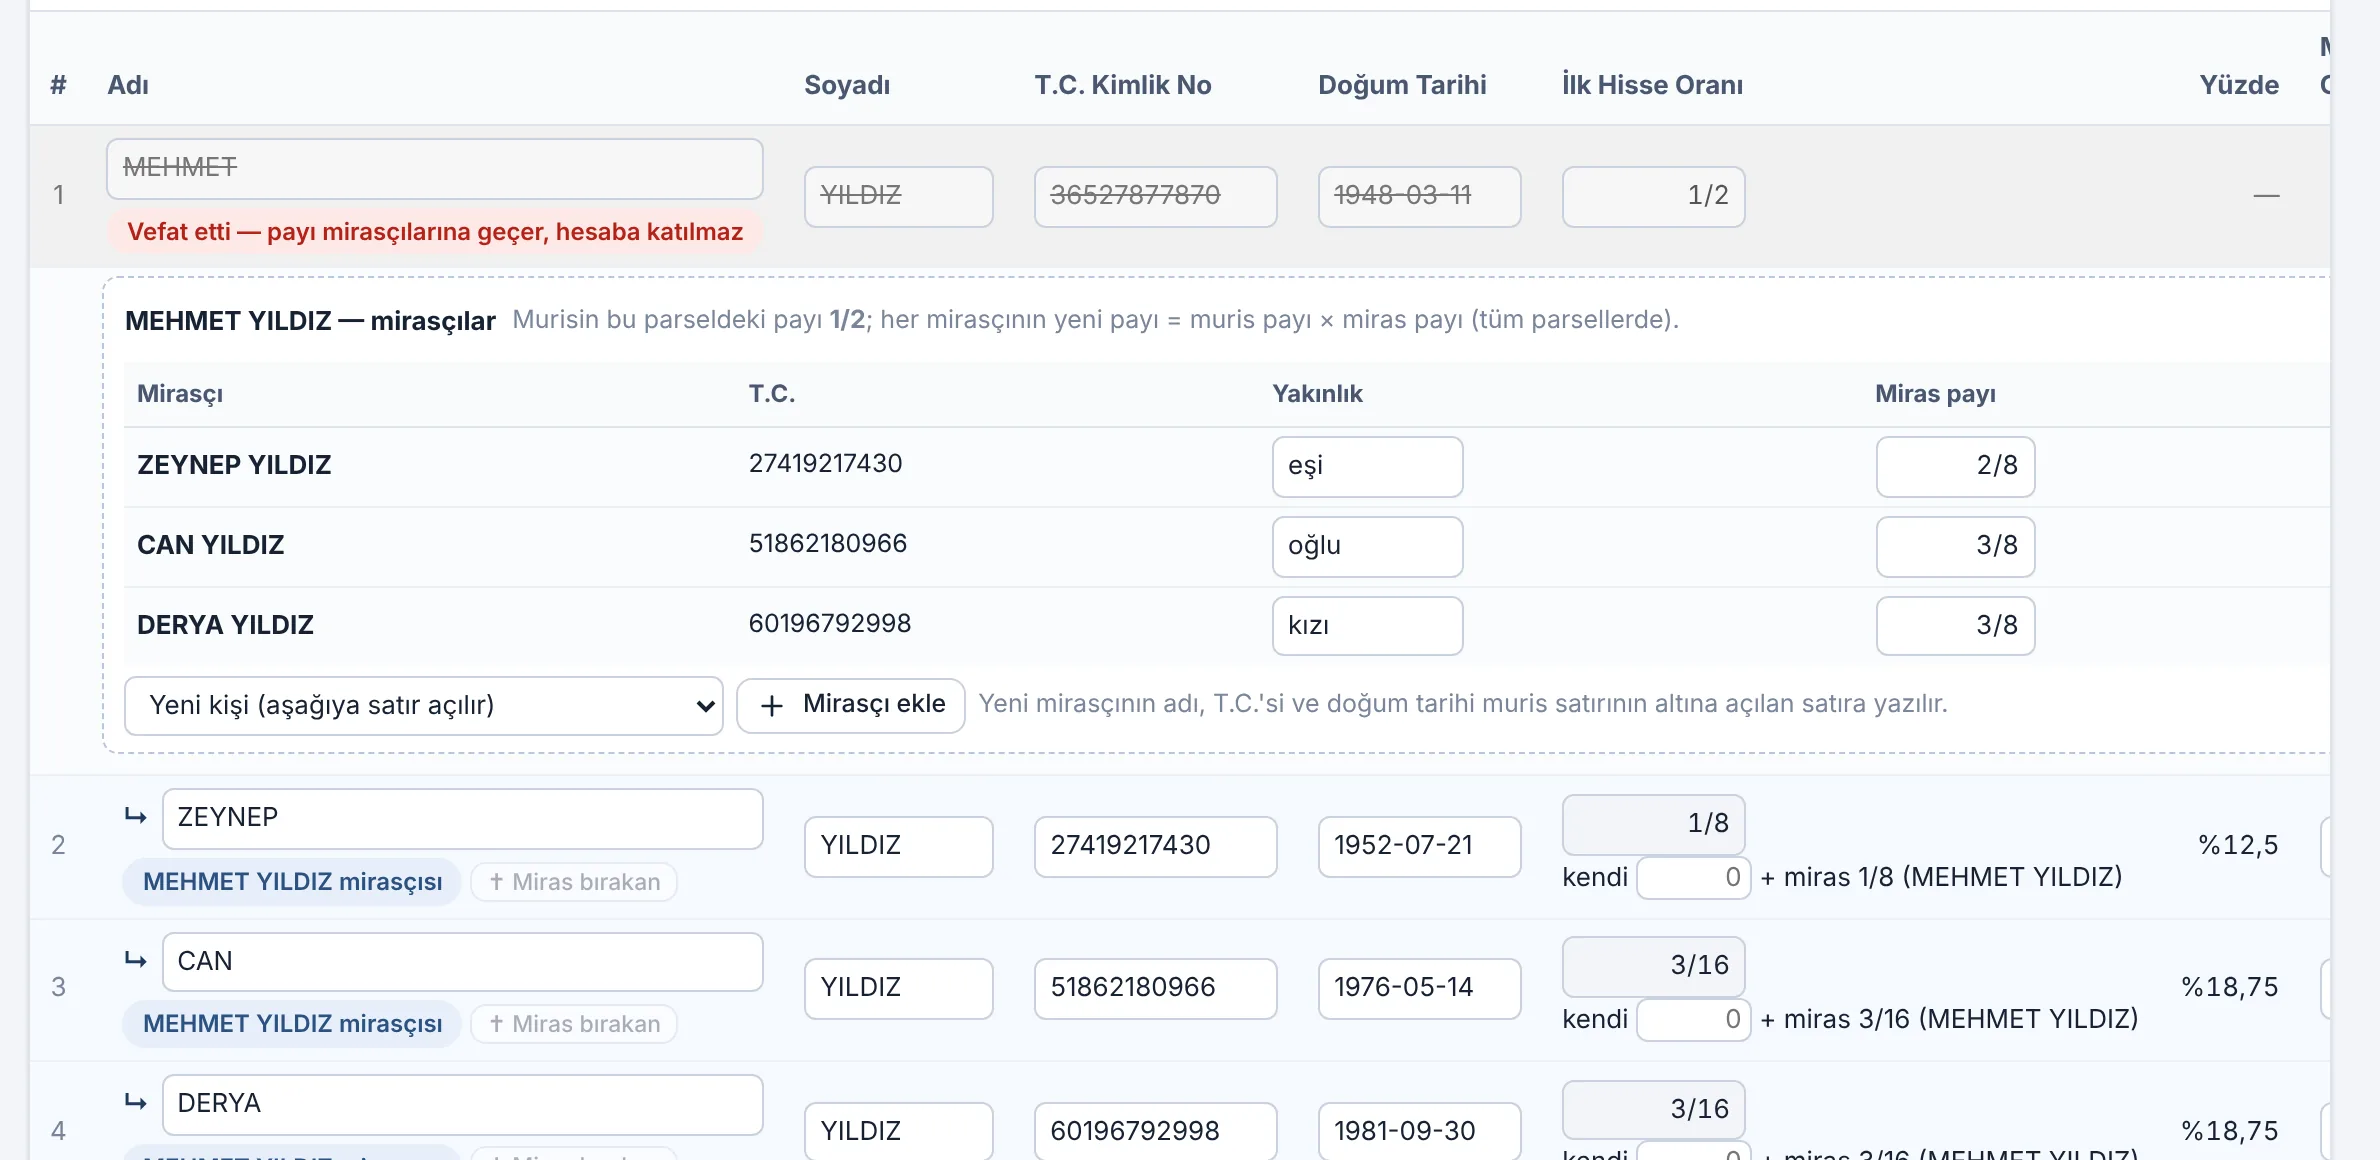
Task: Click the DERYA first name input field
Action: click(462, 1104)
